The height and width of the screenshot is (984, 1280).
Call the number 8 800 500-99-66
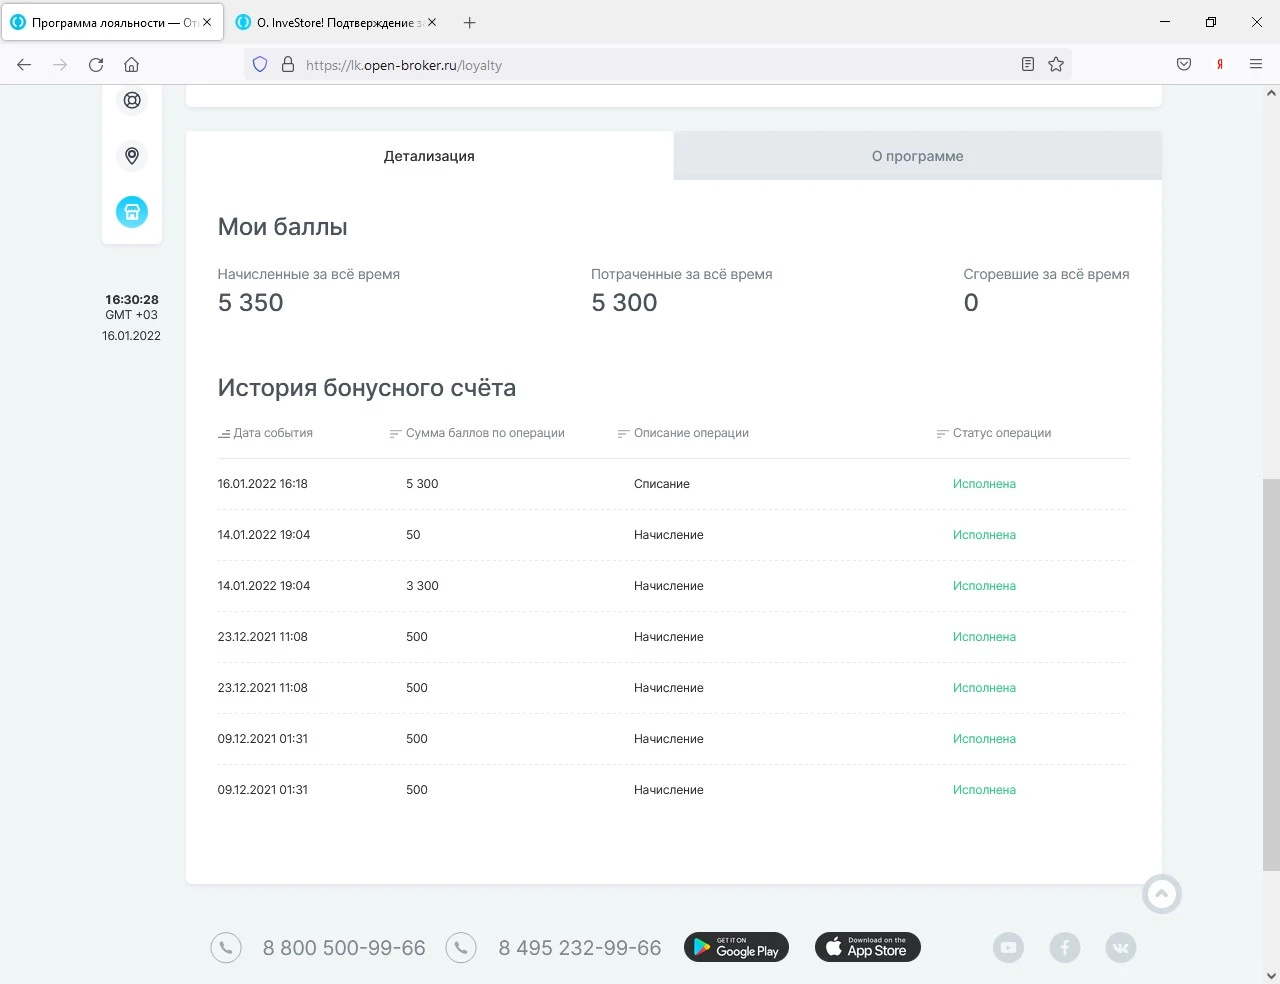pyautogui.click(x=344, y=948)
